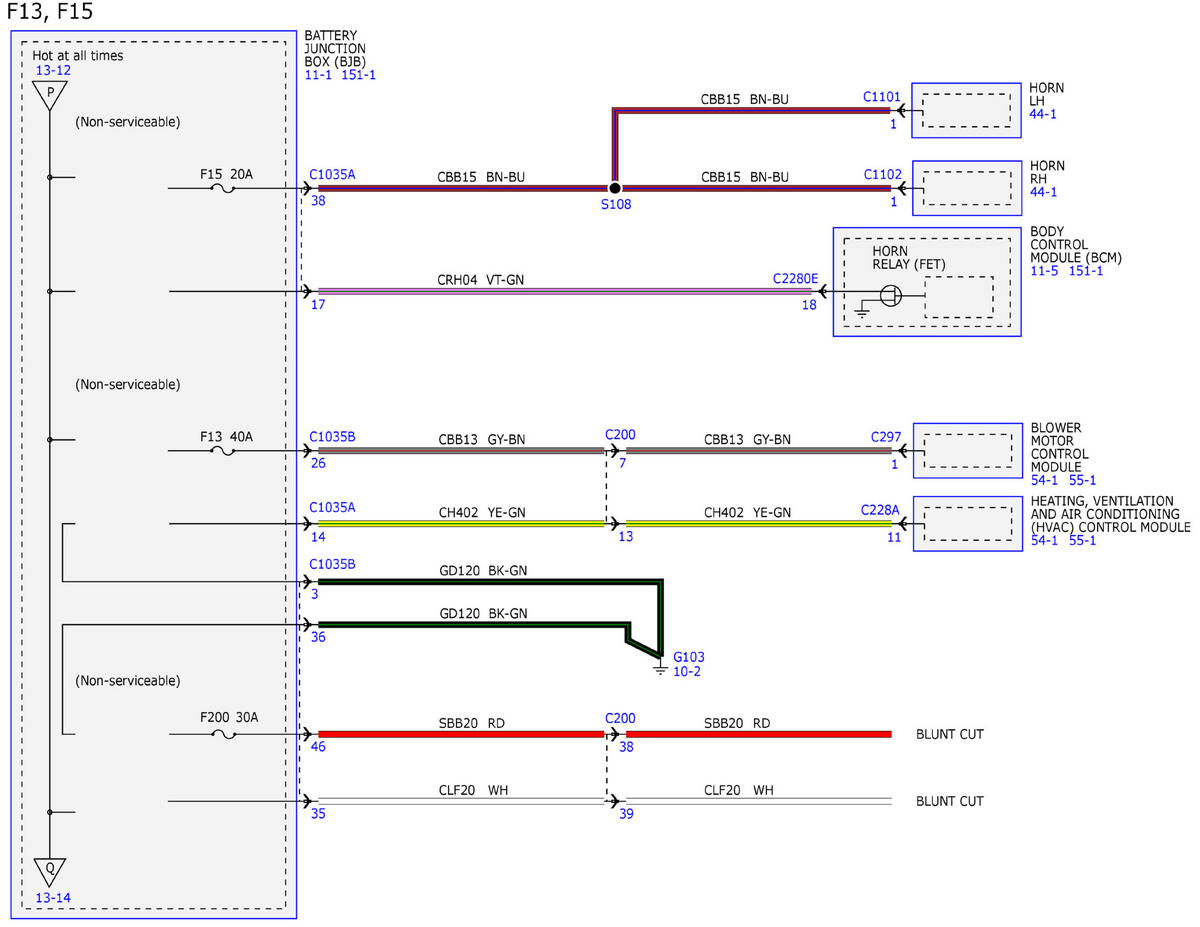Open the C297 connector link
Viewport: 1200px width, 927px height.
[884, 436]
